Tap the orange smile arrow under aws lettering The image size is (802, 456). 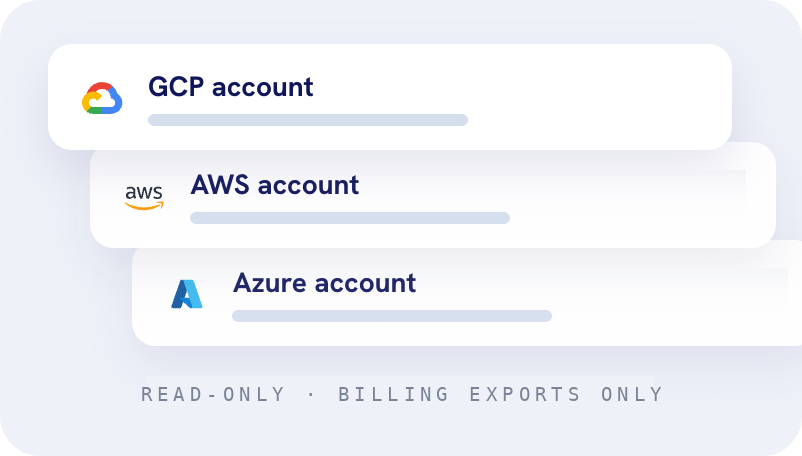tap(144, 206)
